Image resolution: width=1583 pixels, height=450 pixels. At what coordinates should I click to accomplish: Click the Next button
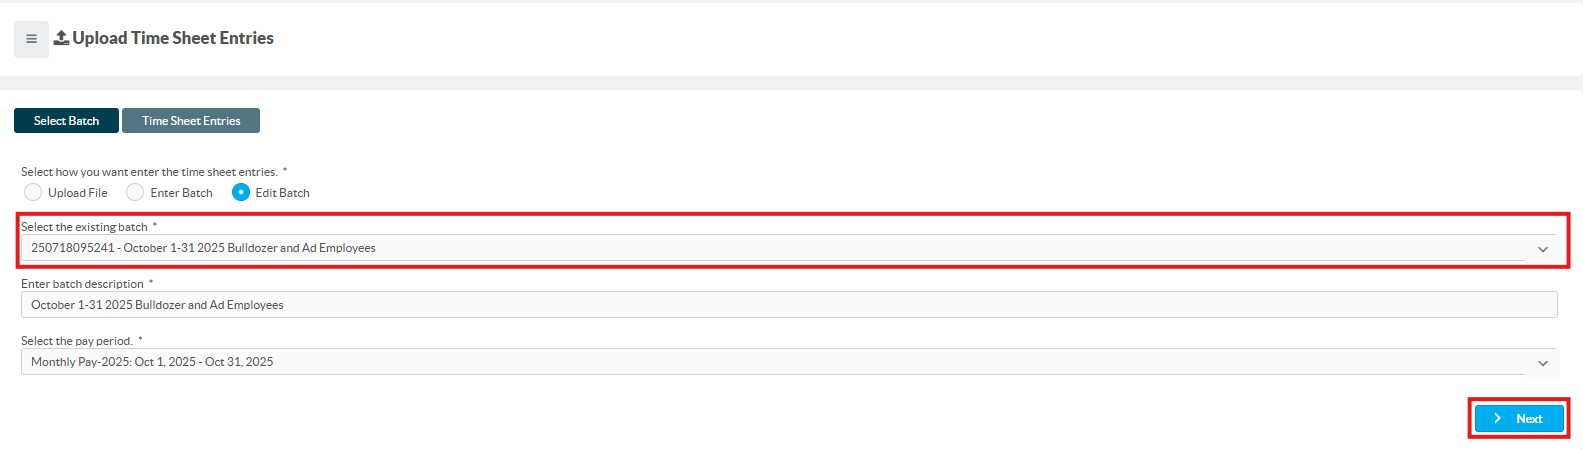pyautogui.click(x=1519, y=419)
